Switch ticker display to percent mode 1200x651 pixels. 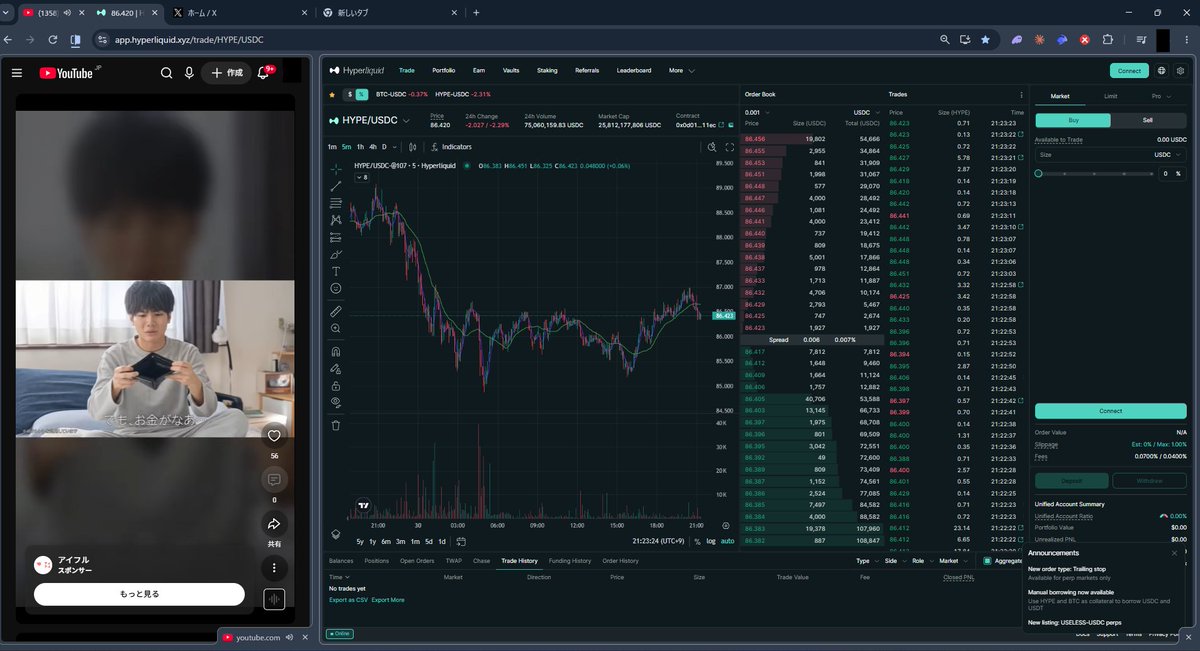362,95
